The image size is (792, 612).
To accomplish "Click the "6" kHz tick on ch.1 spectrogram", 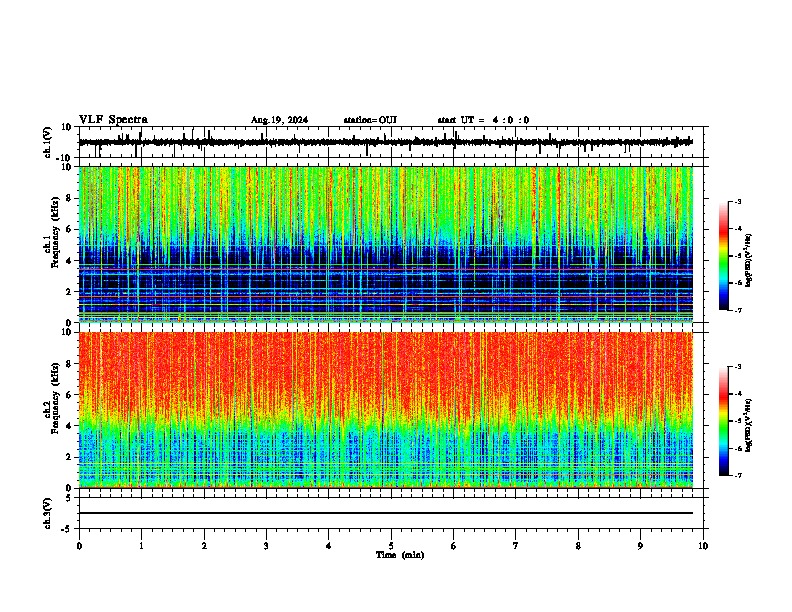I will (x=70, y=230).
